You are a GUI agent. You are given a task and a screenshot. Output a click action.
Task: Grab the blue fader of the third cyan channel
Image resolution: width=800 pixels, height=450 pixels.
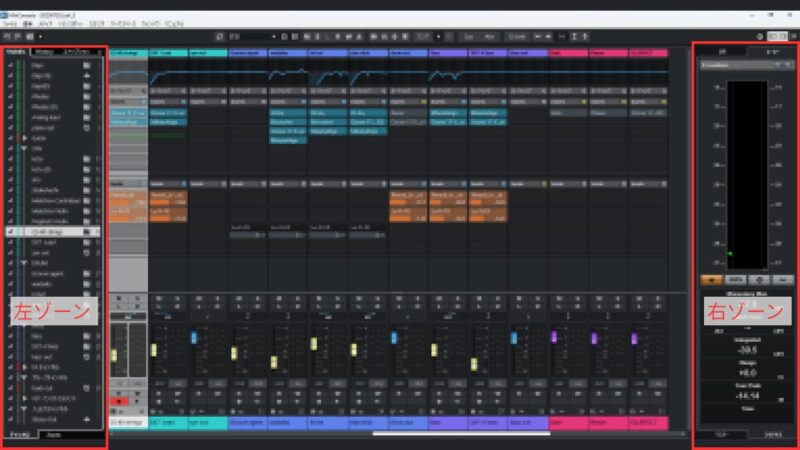click(x=194, y=338)
